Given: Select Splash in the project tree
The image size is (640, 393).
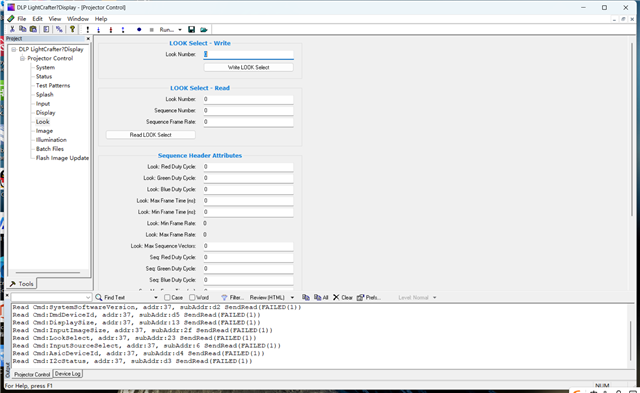Looking at the screenshot, I should pos(44,94).
